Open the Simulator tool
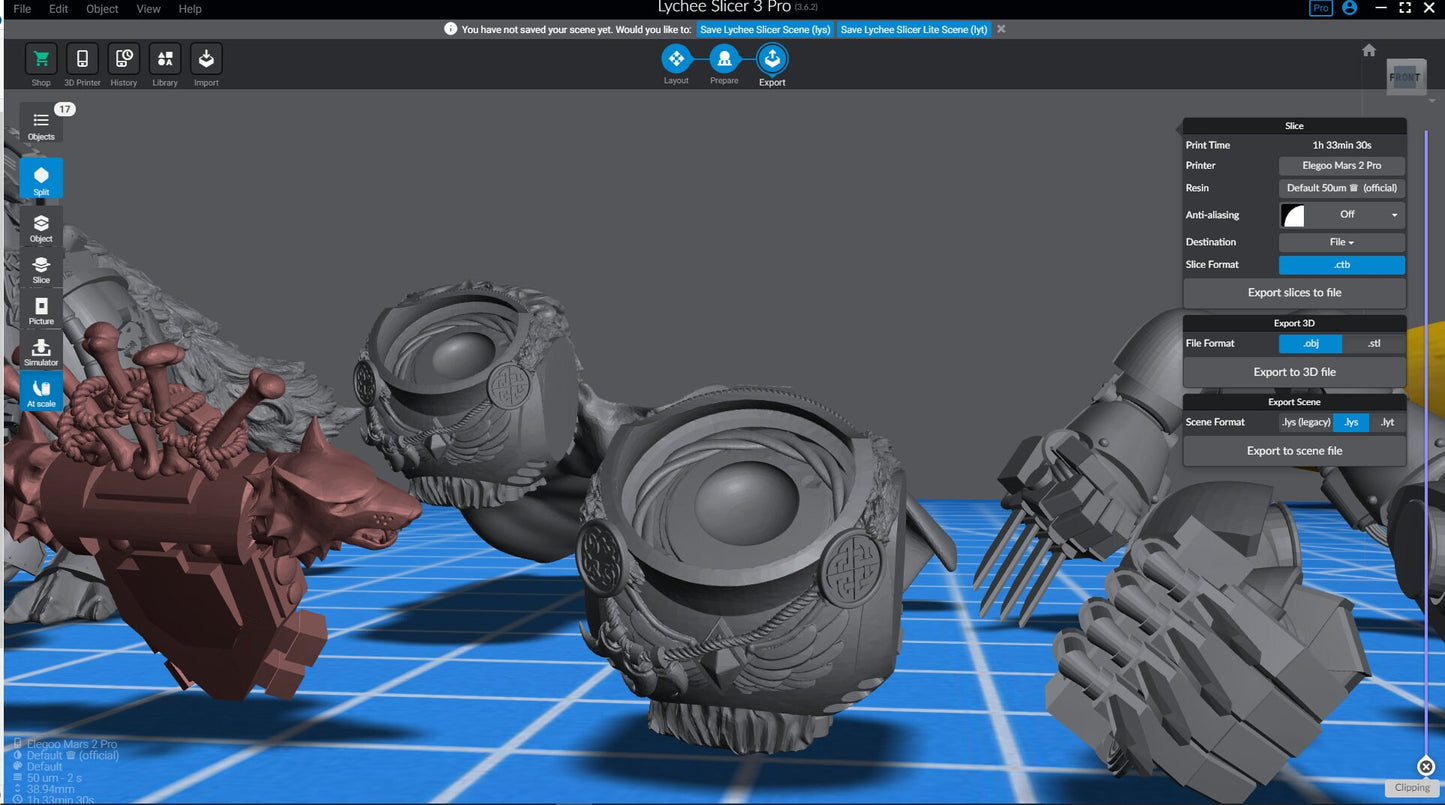Screen dimensions: 1445x805 (41, 350)
